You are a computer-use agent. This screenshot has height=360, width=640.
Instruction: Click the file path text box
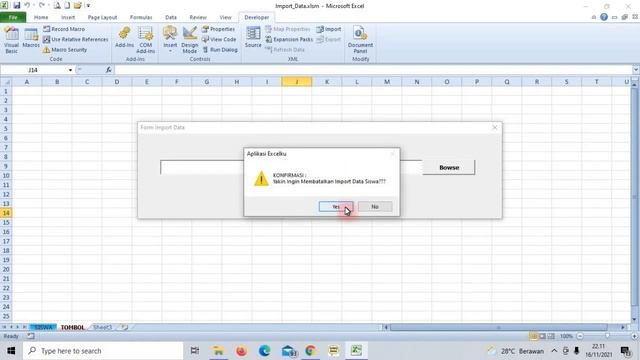[x=291, y=167]
